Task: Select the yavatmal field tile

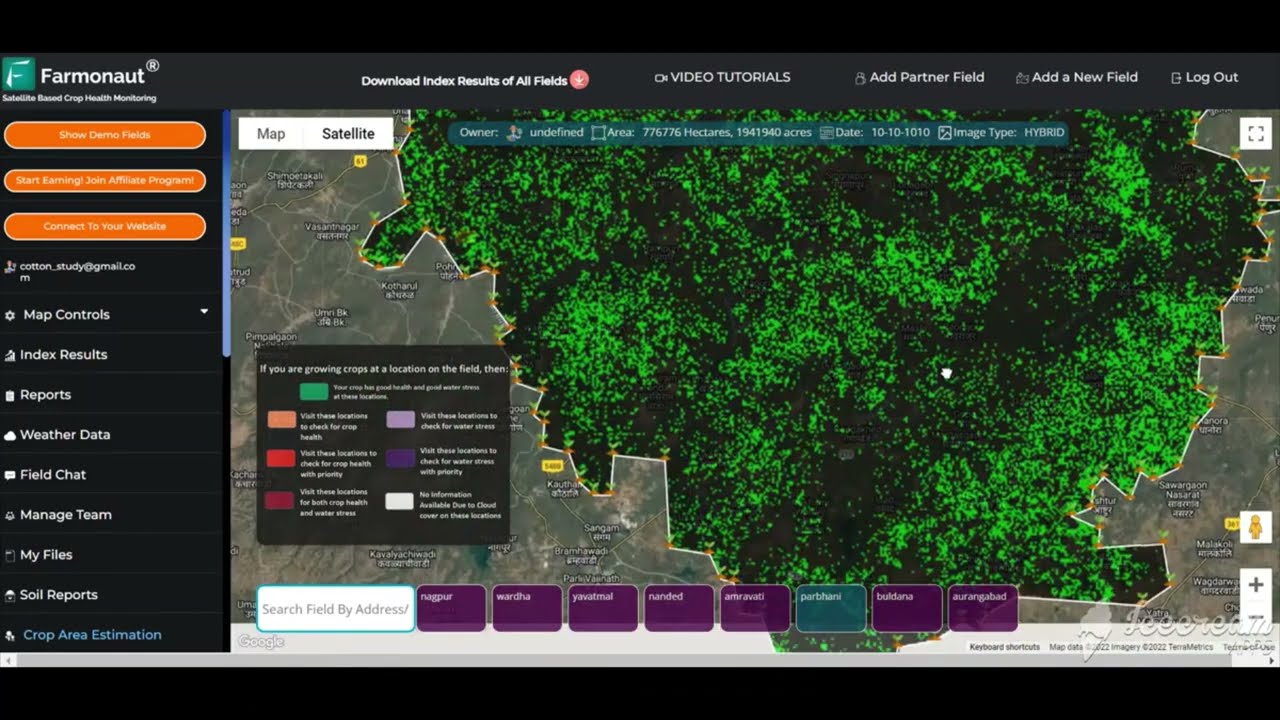Action: (x=603, y=608)
